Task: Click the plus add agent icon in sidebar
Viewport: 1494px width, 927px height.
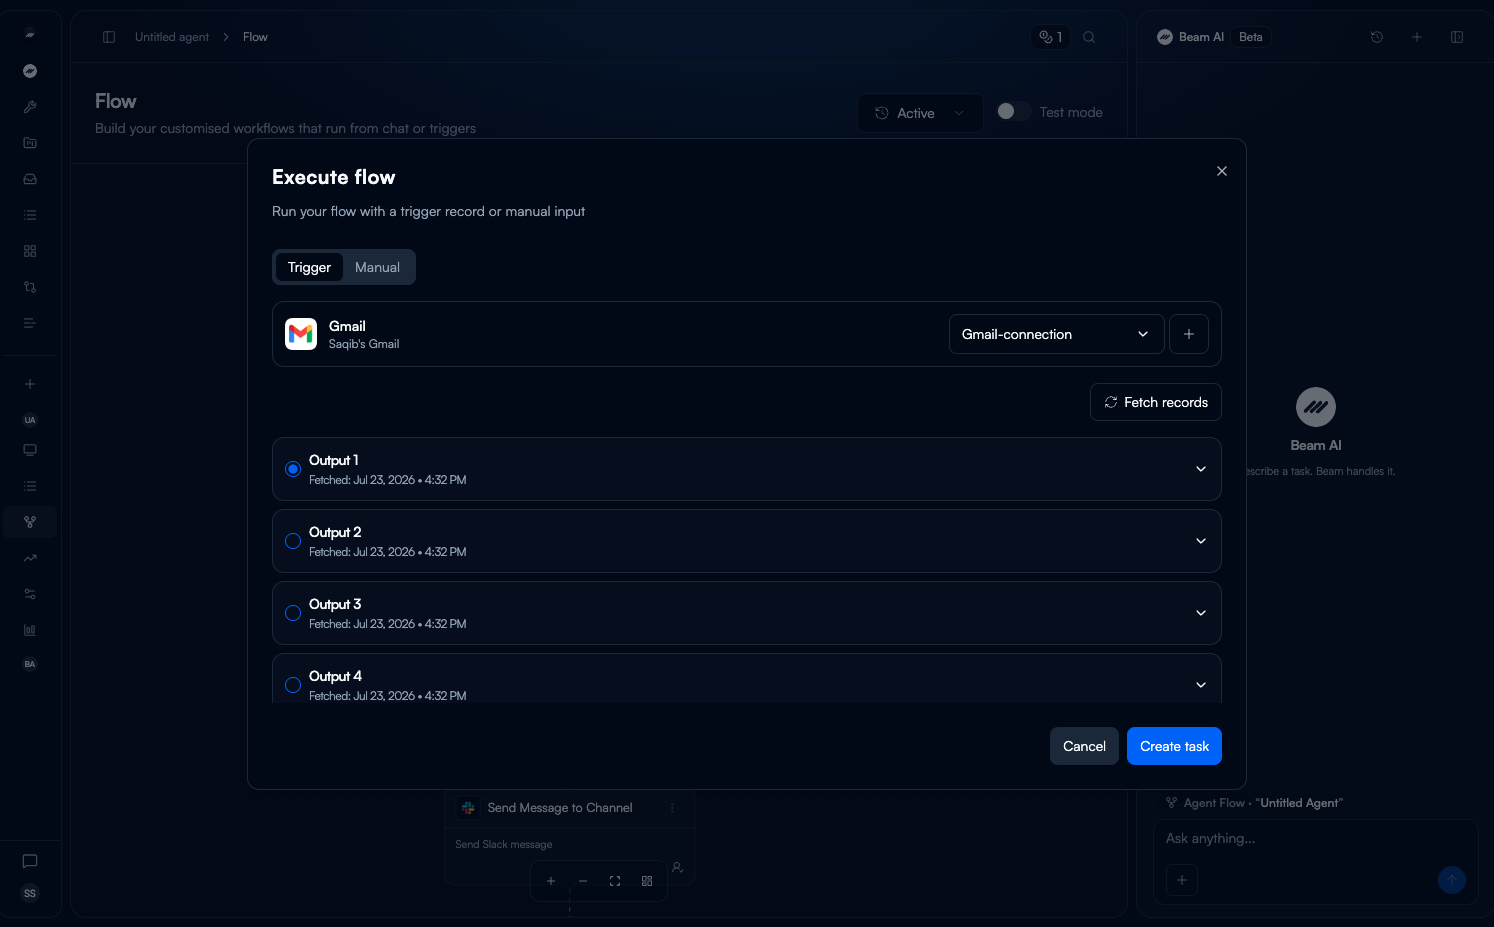Action: 30,384
